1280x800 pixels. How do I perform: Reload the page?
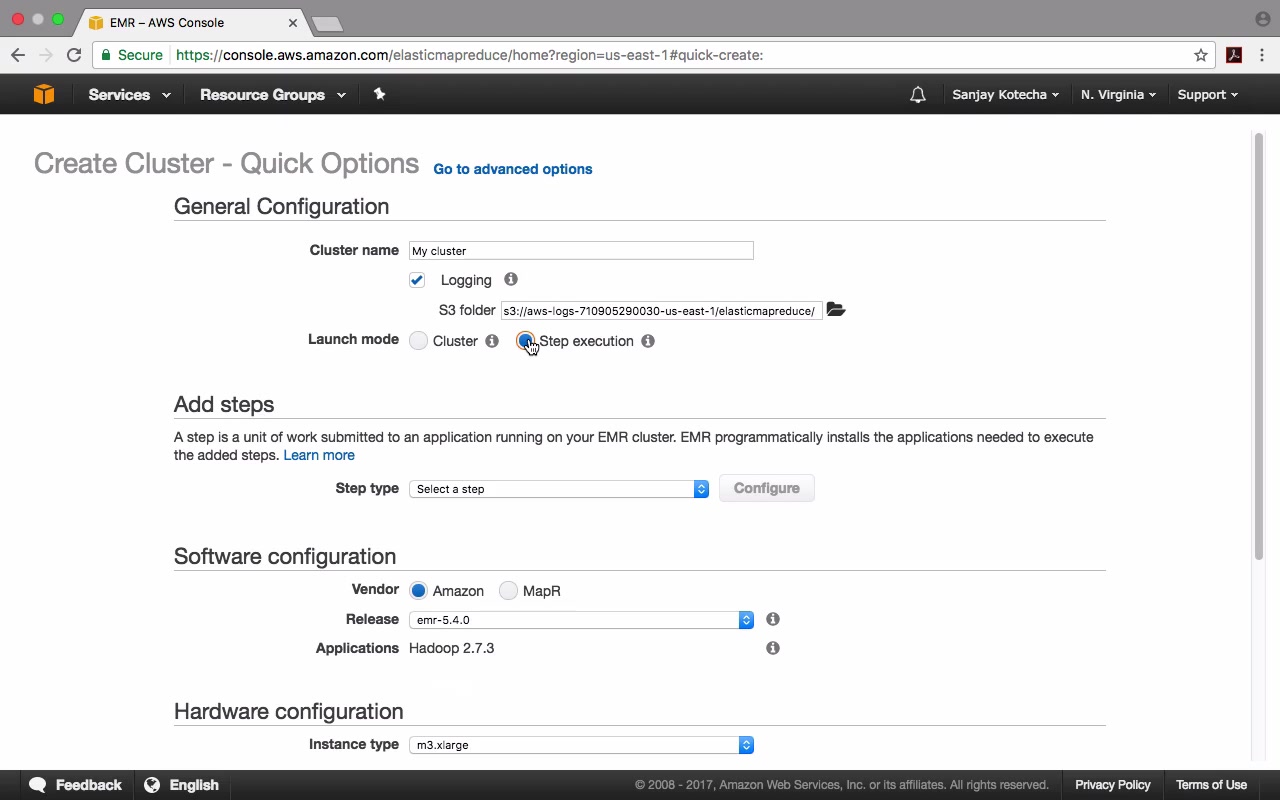(74, 55)
